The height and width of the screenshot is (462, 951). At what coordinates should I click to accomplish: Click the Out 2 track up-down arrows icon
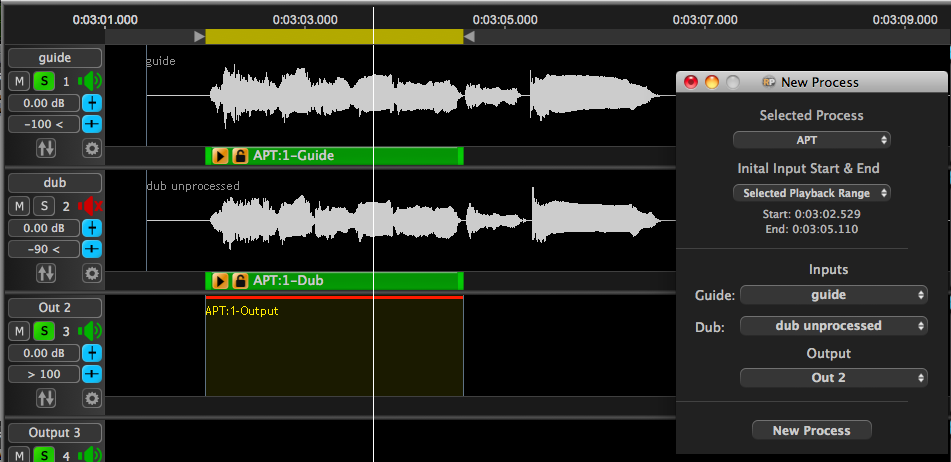(x=46, y=398)
